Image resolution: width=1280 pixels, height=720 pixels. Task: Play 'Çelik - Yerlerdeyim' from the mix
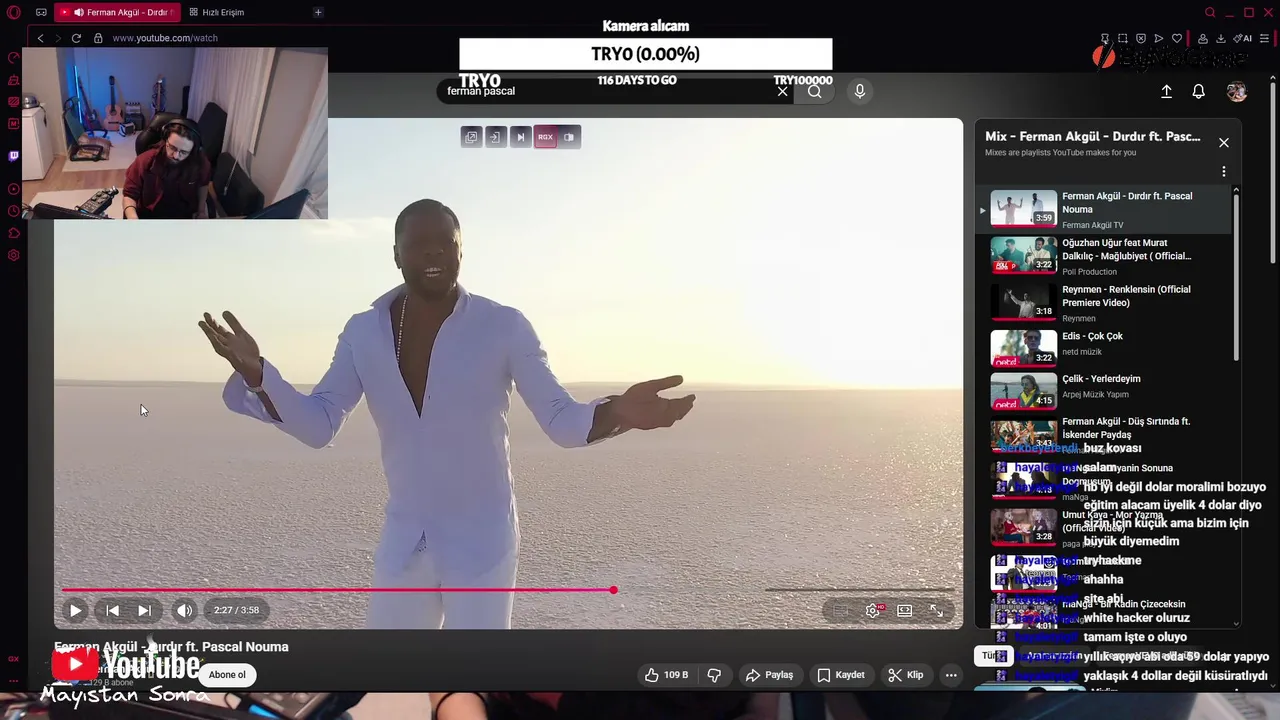(1104, 390)
